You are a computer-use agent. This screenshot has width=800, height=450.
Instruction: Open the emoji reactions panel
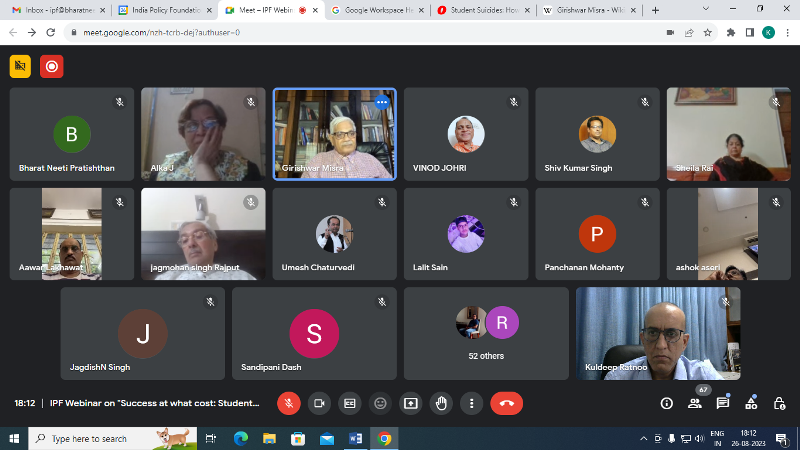[x=380, y=403]
